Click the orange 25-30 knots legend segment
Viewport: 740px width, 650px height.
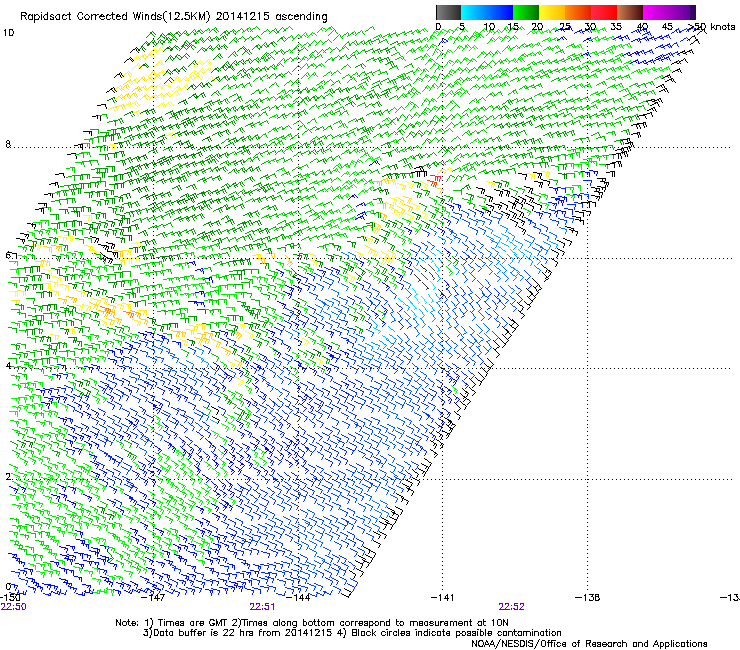click(x=578, y=12)
